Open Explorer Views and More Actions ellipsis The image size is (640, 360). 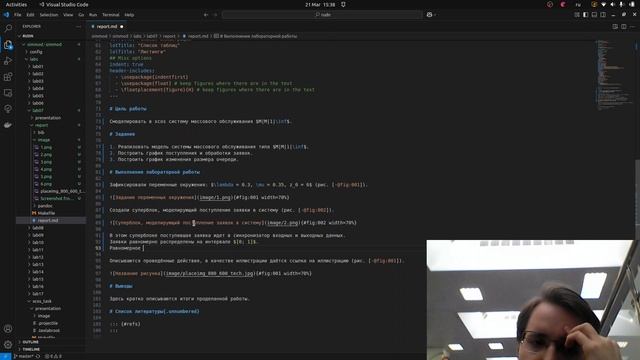(78, 27)
